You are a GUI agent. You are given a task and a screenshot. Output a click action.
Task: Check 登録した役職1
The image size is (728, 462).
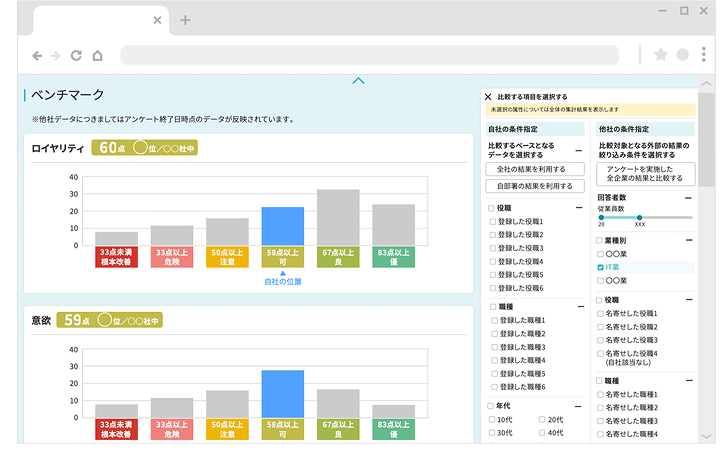(x=493, y=221)
